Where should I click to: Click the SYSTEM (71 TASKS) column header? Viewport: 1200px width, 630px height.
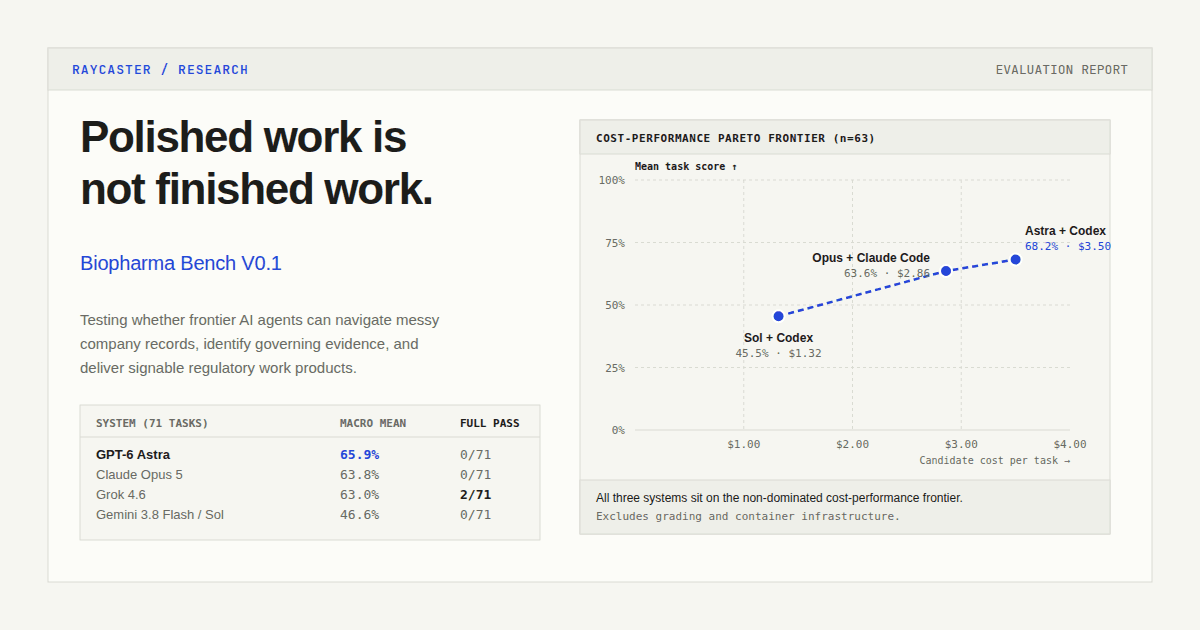click(x=152, y=423)
